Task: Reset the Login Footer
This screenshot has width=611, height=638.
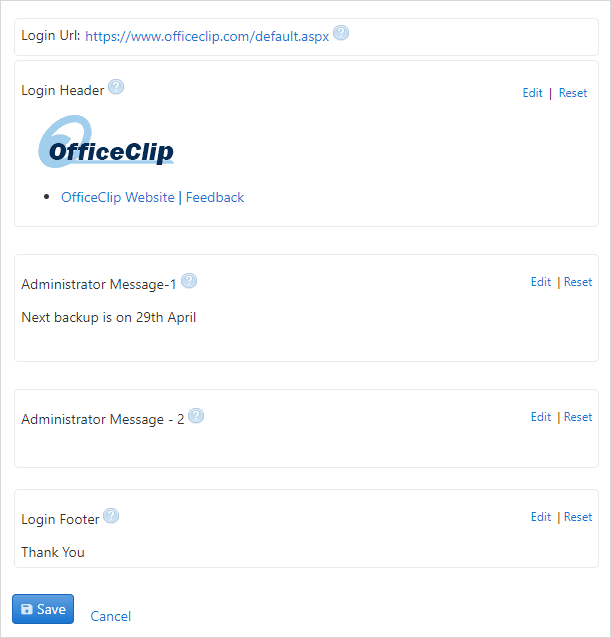Action: click(x=578, y=517)
